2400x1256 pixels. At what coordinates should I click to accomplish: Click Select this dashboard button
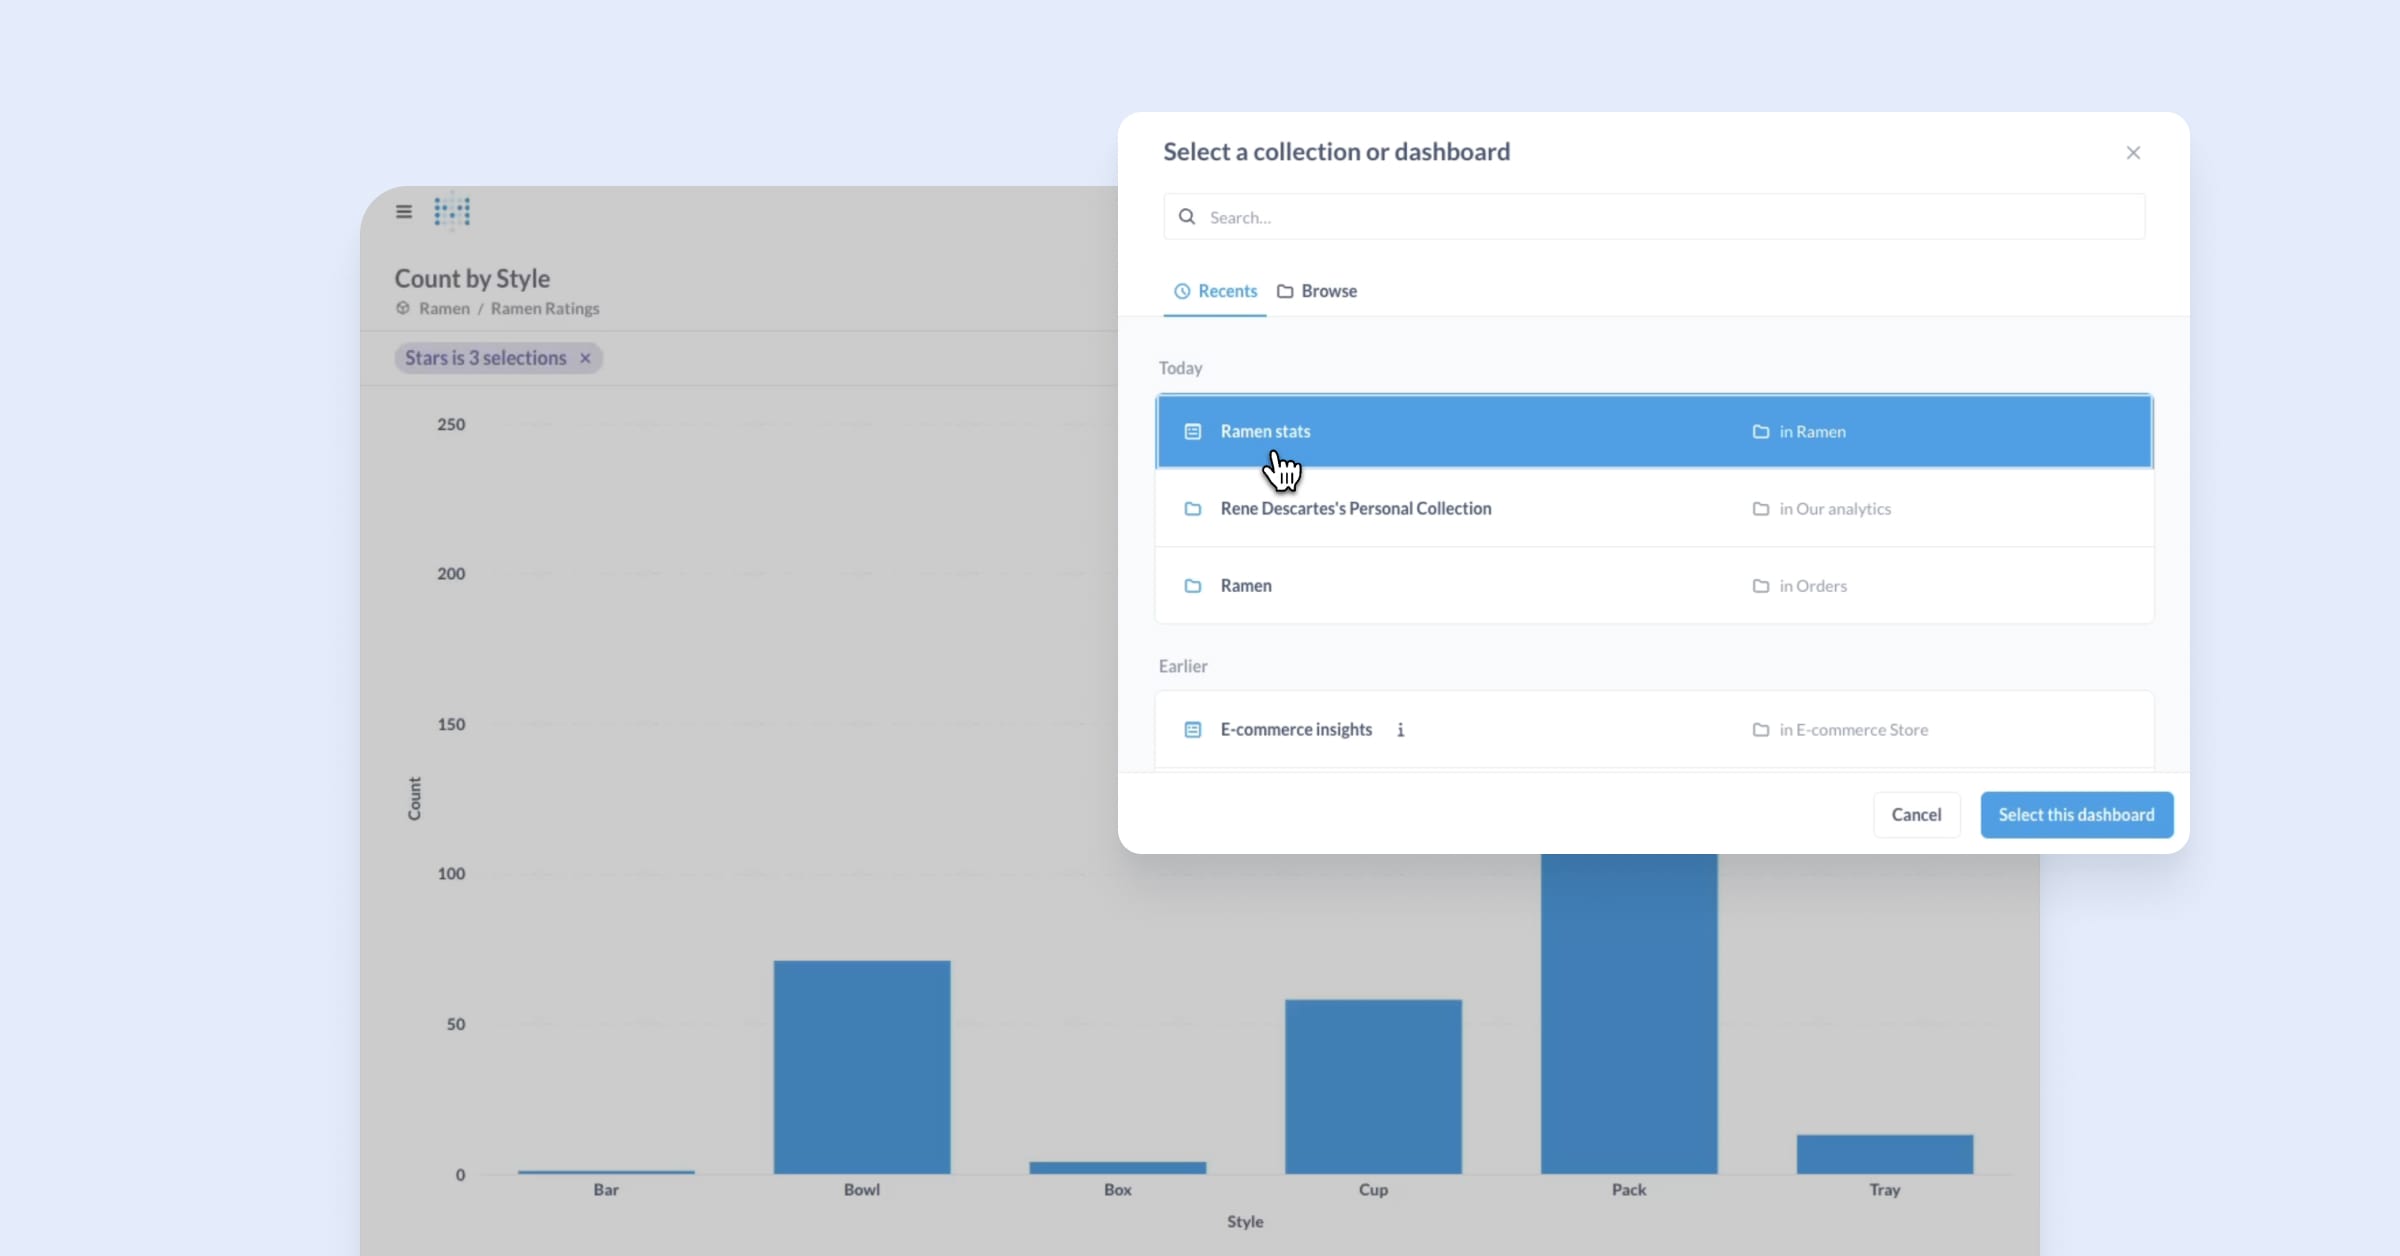(2076, 815)
